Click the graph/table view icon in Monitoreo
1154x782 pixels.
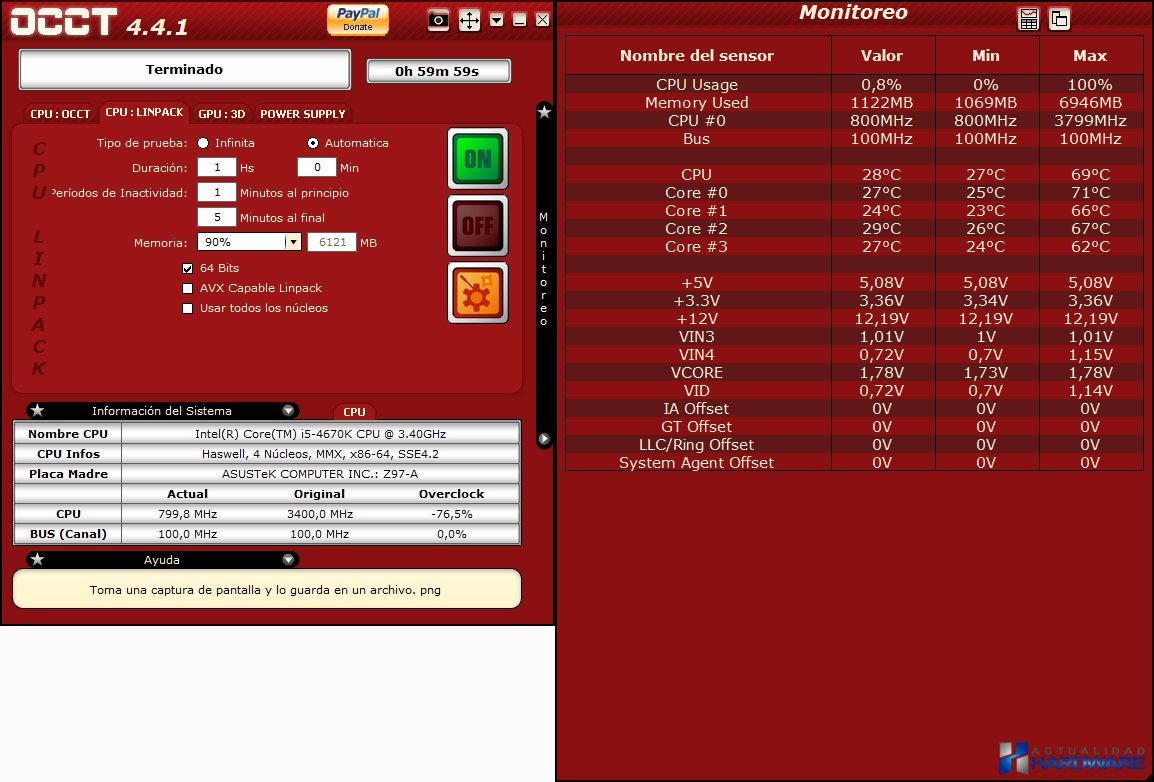click(1028, 18)
